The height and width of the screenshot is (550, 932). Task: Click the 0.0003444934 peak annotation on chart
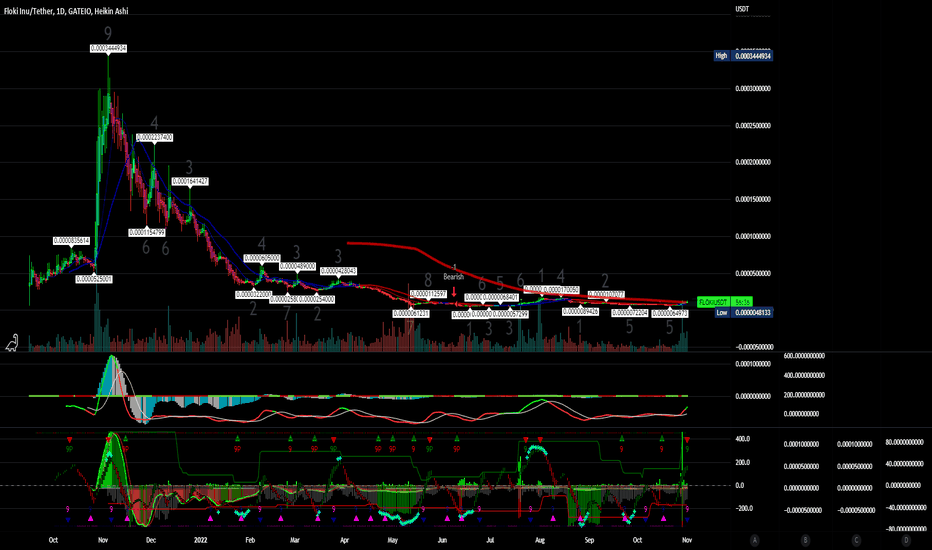tap(108, 48)
